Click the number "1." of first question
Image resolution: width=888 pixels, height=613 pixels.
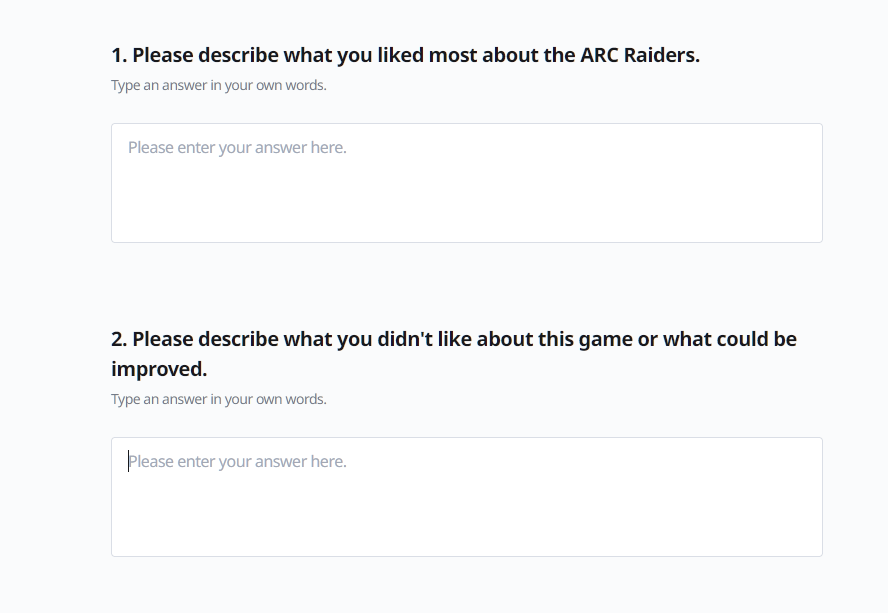point(119,55)
